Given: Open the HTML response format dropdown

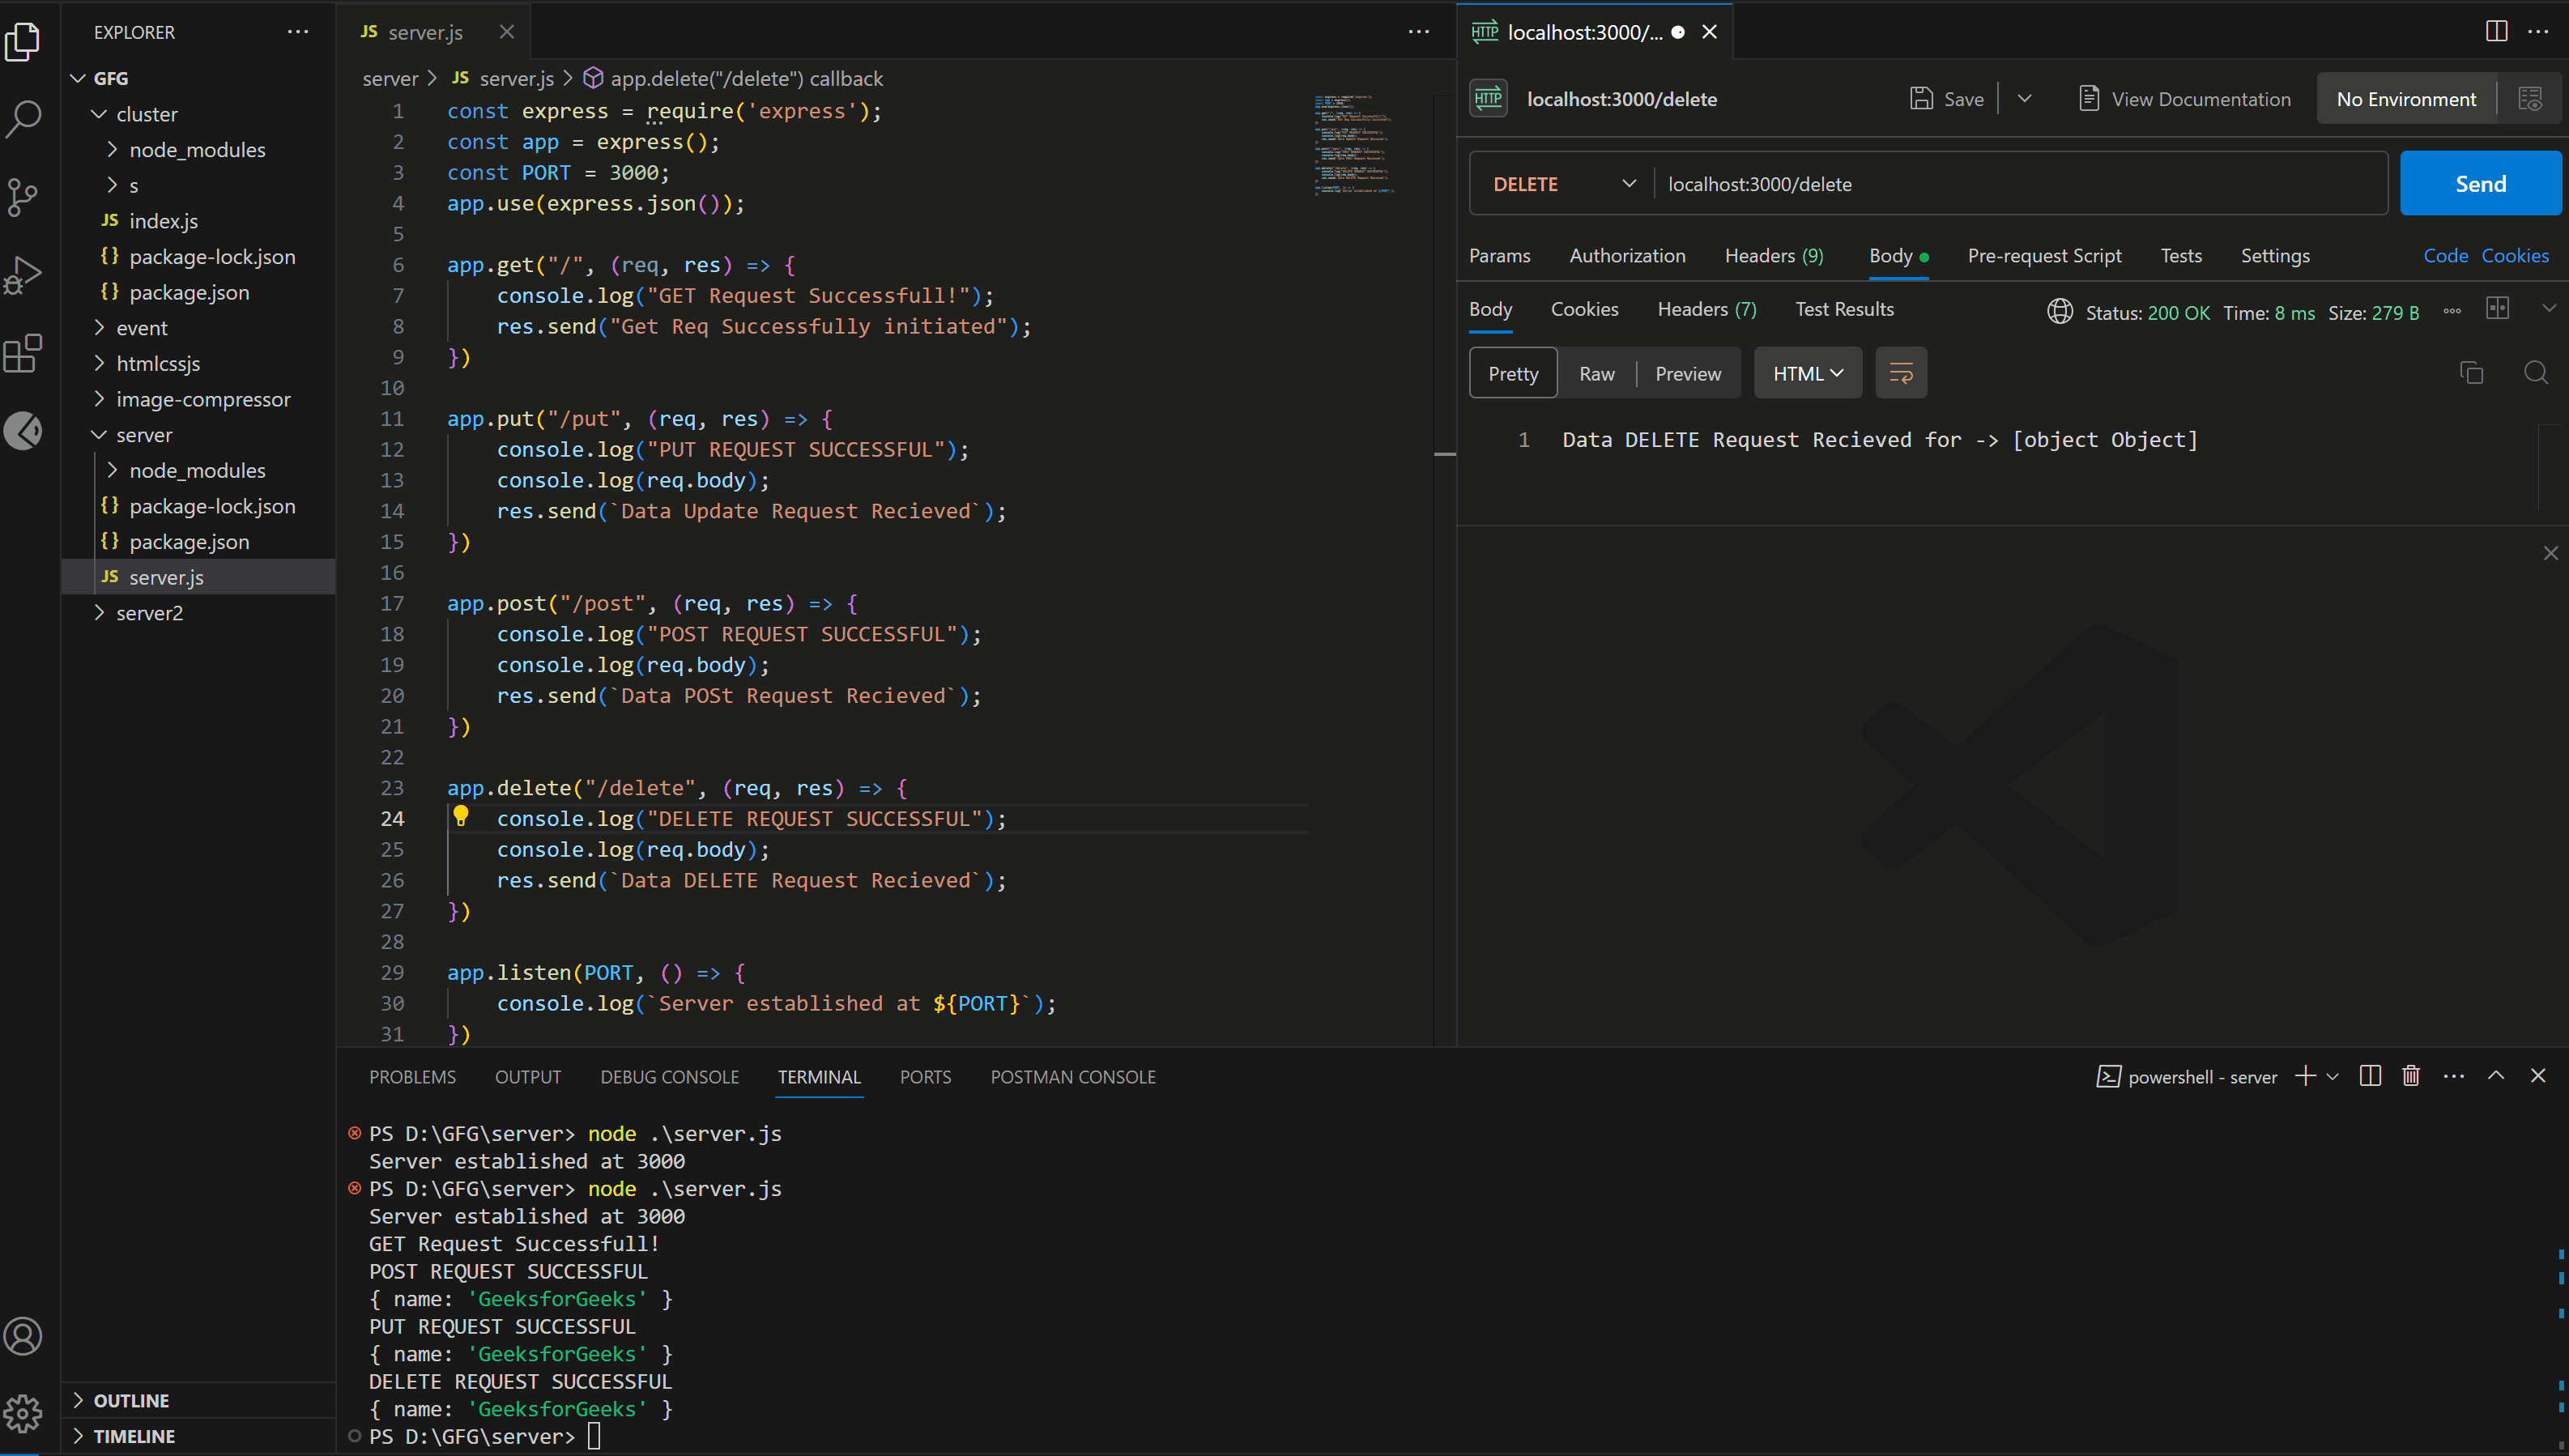Looking at the screenshot, I should pyautogui.click(x=1807, y=373).
